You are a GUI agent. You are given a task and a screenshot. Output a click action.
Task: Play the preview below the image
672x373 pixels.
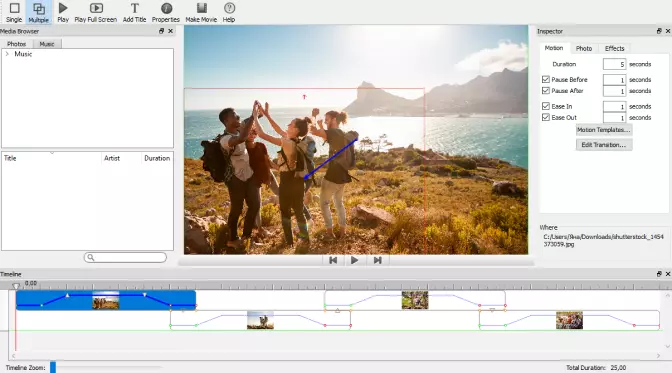(354, 260)
